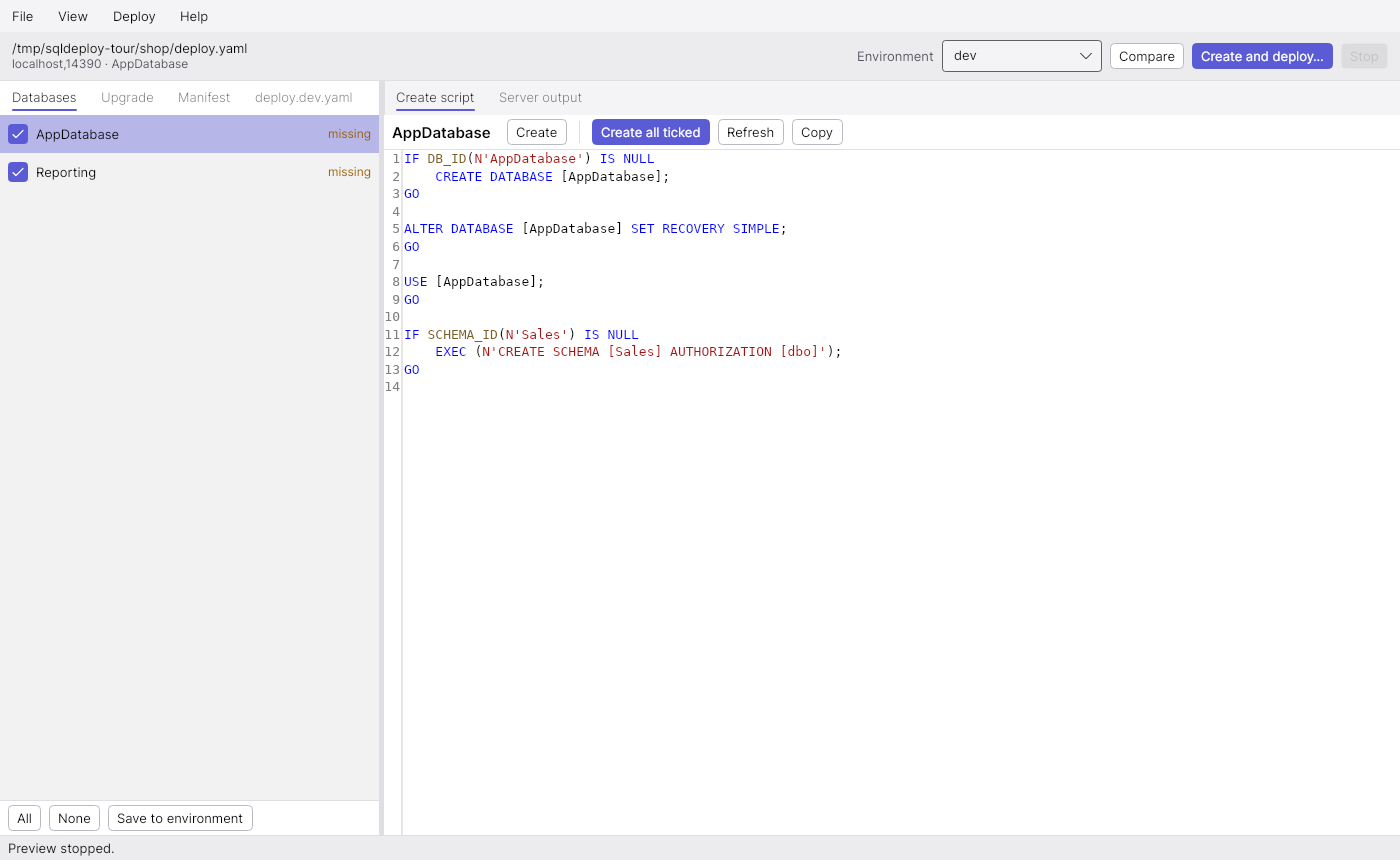This screenshot has height=860, width=1400.
Task: Select the Reporting database row
Action: click(189, 172)
